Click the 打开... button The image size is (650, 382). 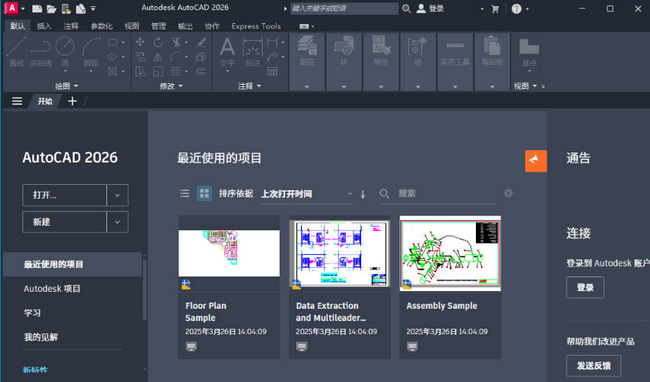[x=64, y=195]
